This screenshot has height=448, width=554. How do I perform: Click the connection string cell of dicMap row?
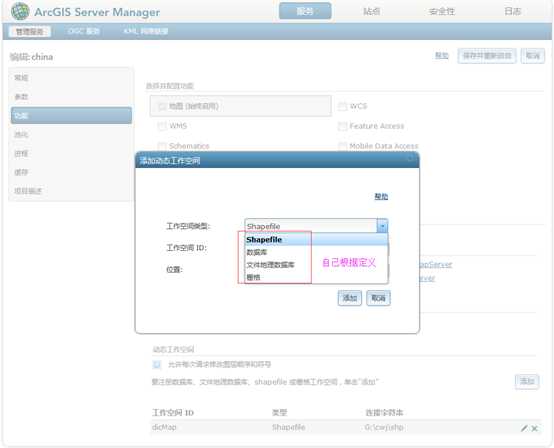384,427
